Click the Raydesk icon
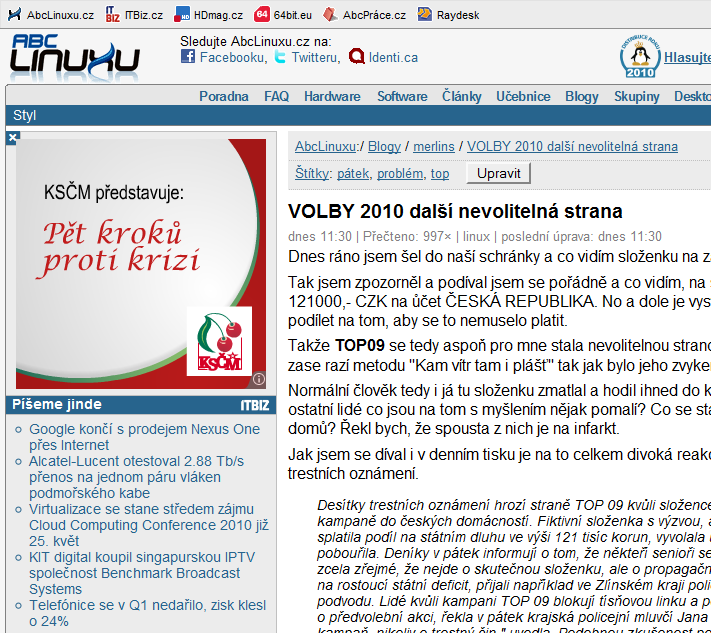Image resolution: width=711 pixels, height=633 pixels. click(424, 14)
